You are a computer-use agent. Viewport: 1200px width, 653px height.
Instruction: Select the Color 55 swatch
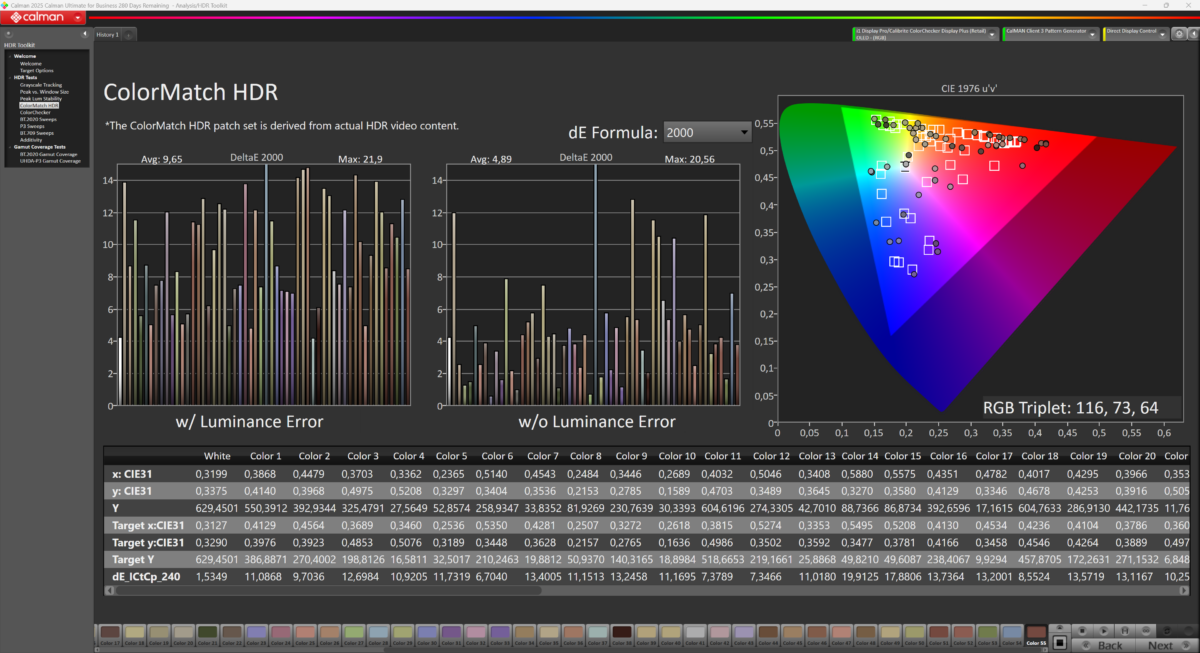point(1037,633)
